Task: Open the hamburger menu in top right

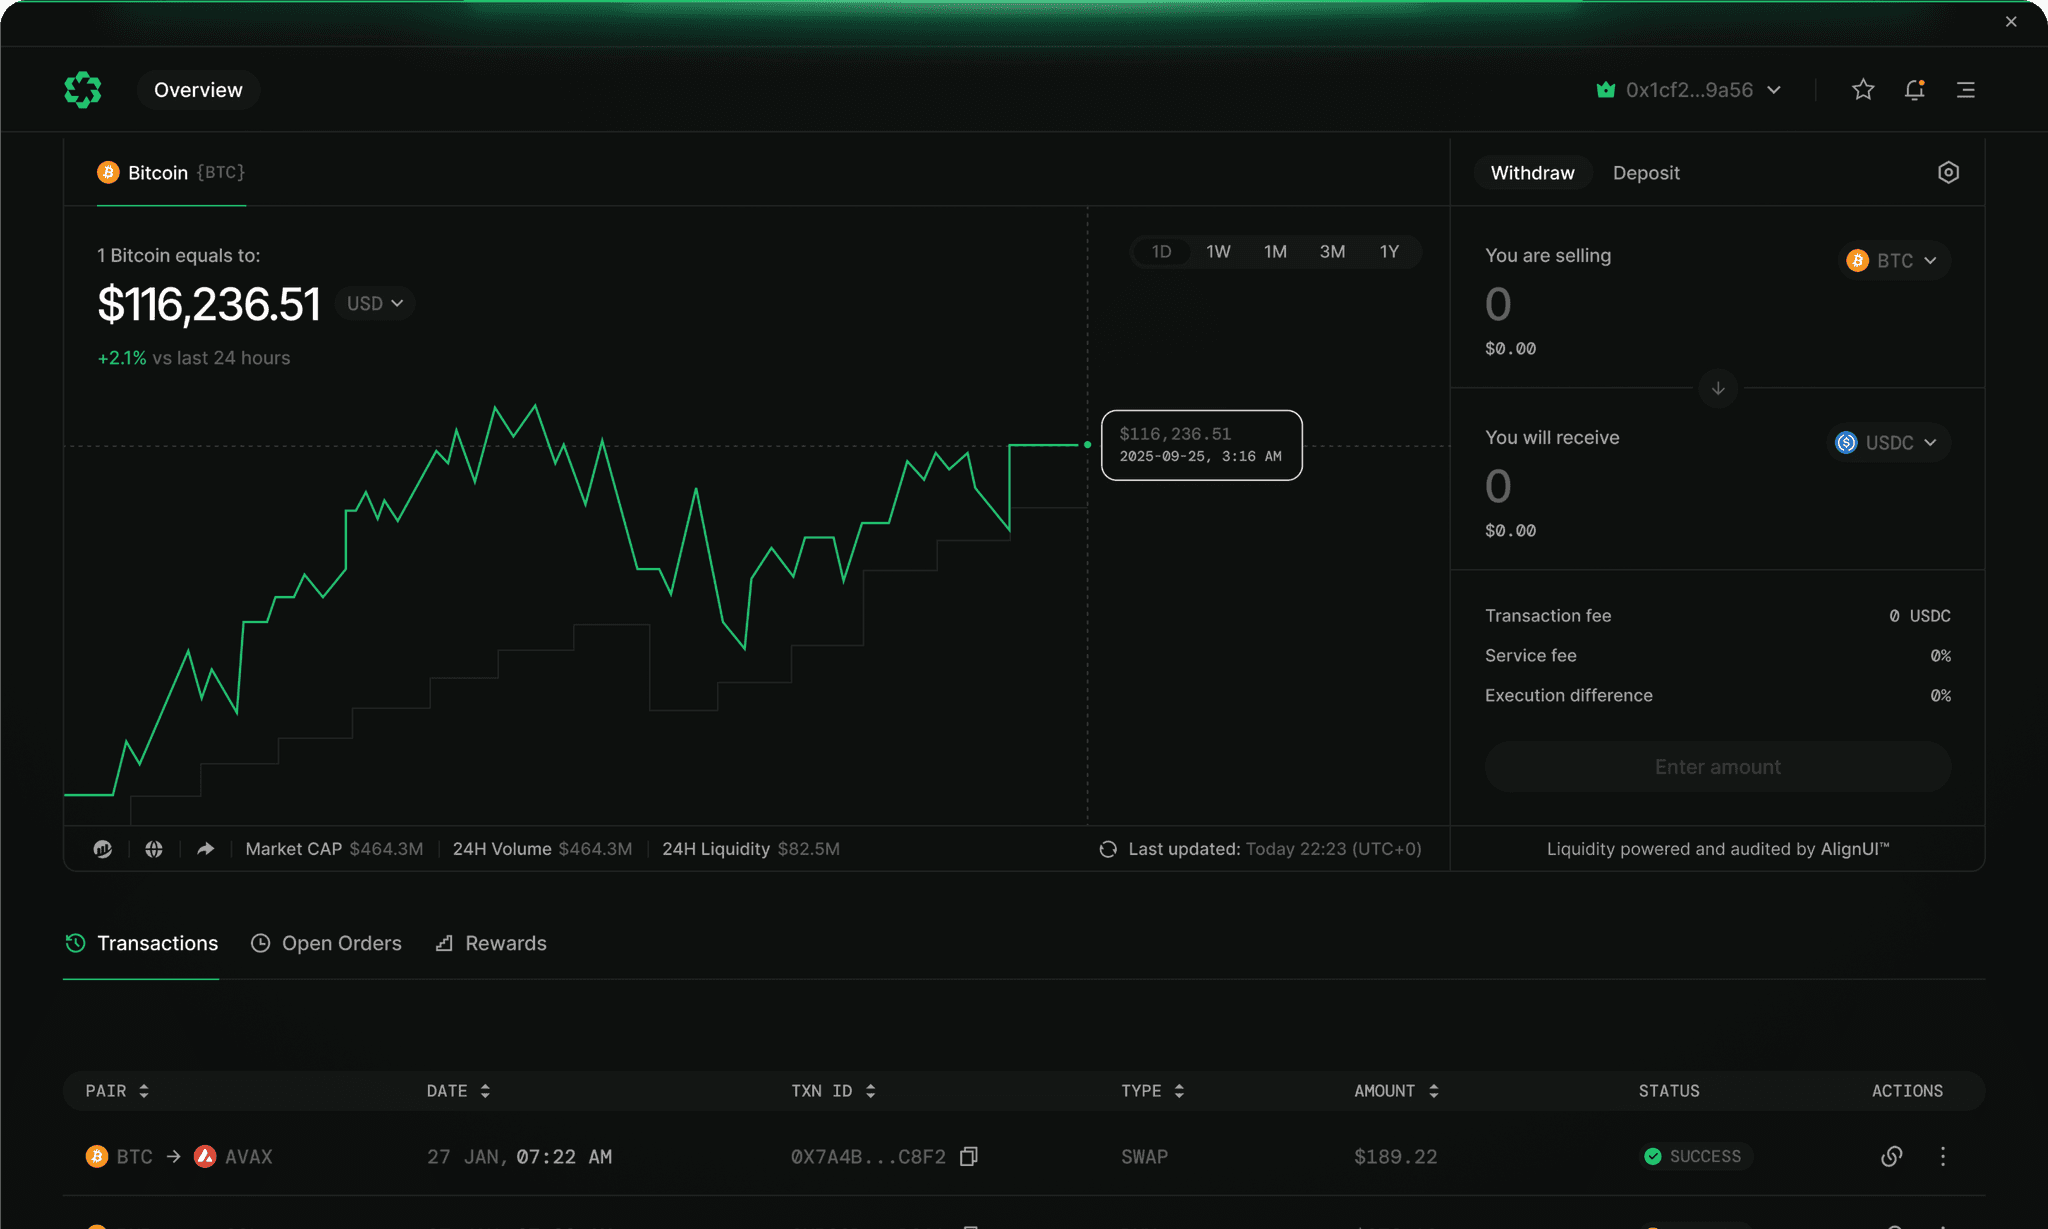Action: pyautogui.click(x=1966, y=89)
